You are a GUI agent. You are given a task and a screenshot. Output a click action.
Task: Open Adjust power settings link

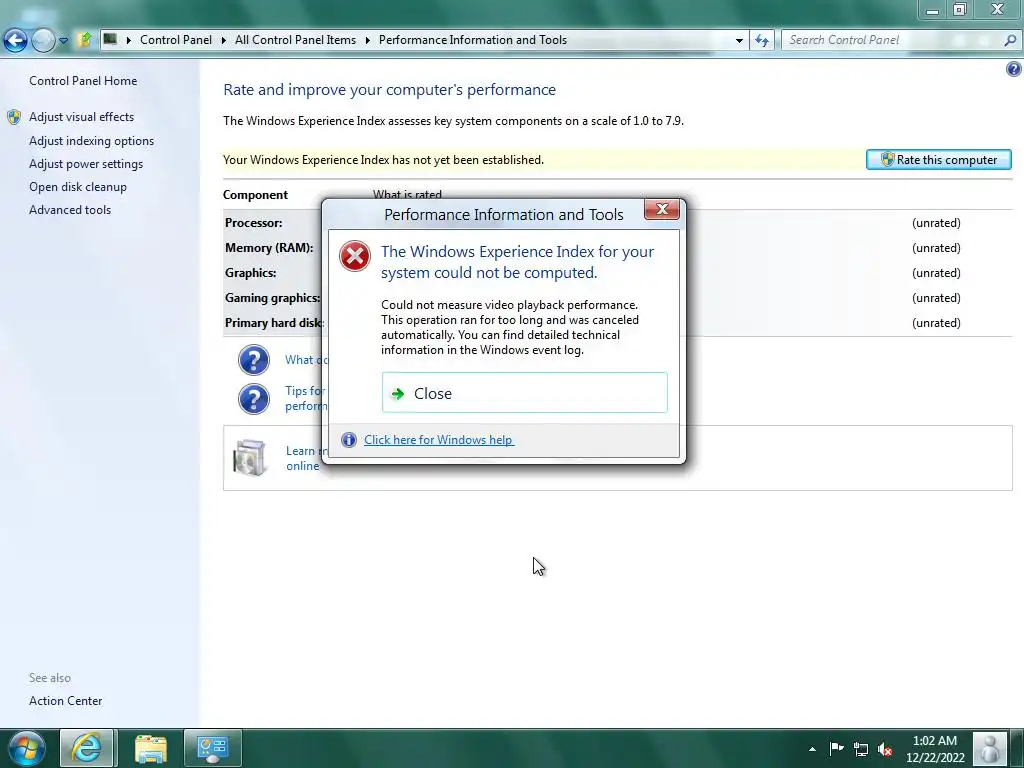tap(86, 164)
